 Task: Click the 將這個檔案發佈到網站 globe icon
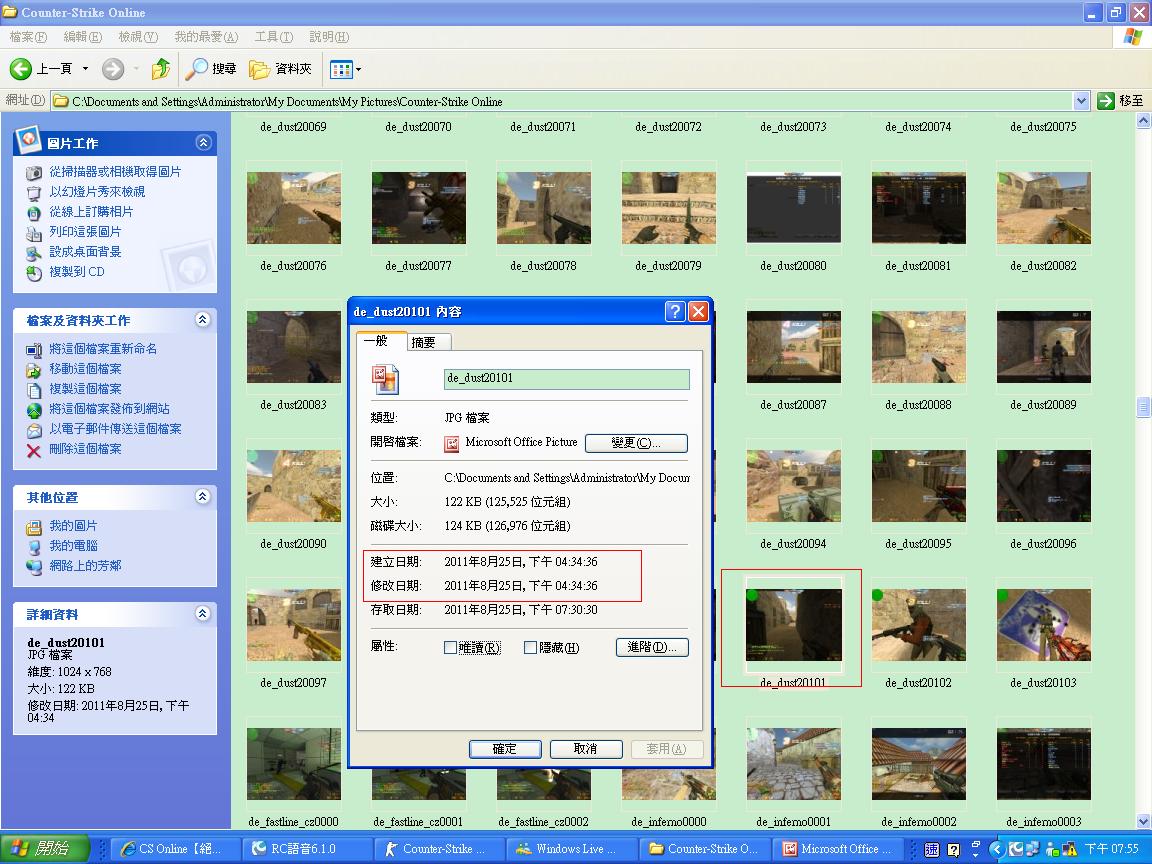click(x=34, y=410)
